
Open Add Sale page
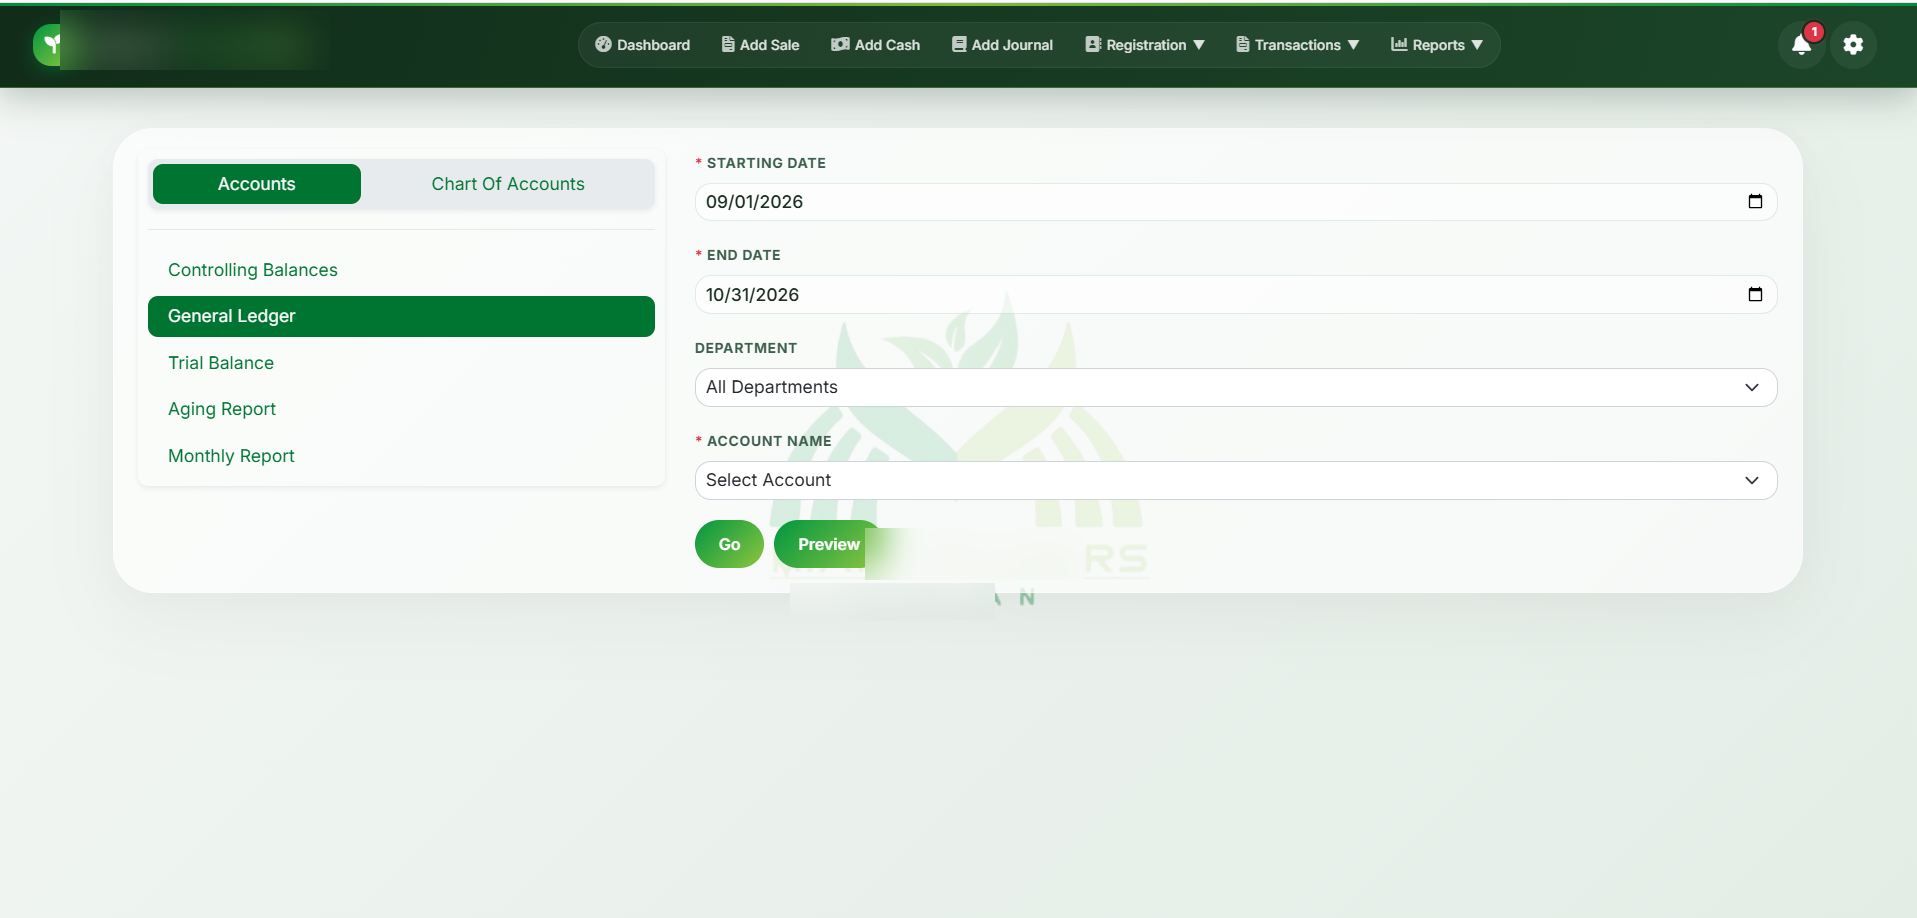760,45
